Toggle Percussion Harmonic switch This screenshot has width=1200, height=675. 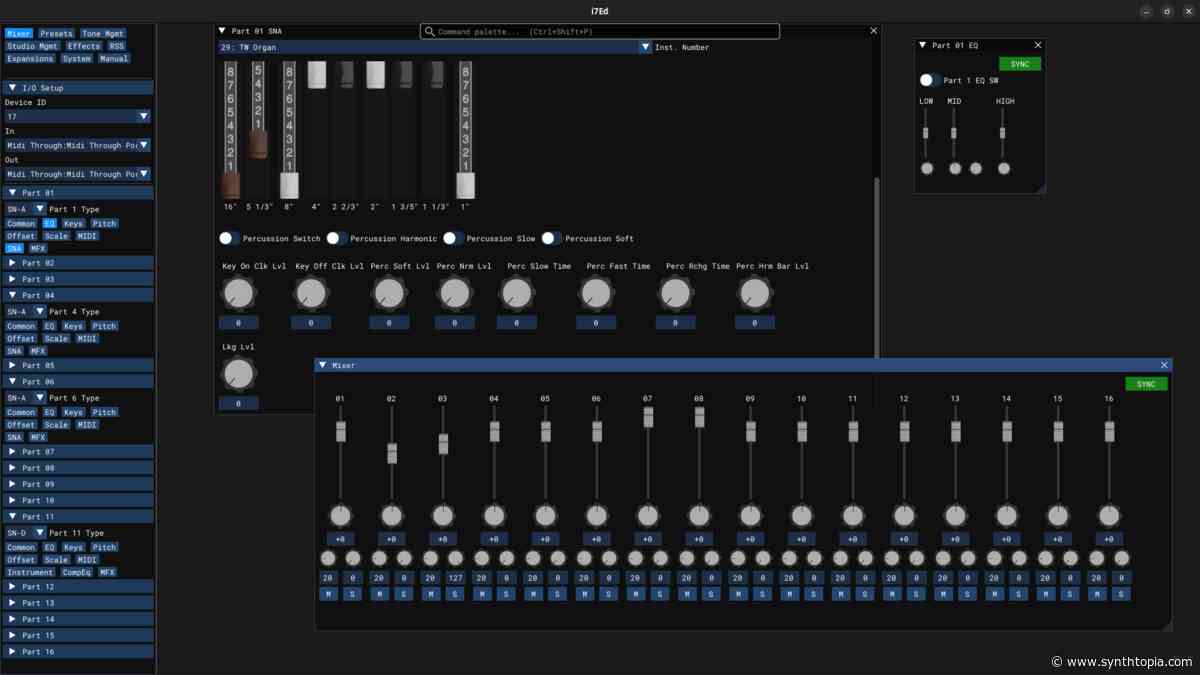337,238
